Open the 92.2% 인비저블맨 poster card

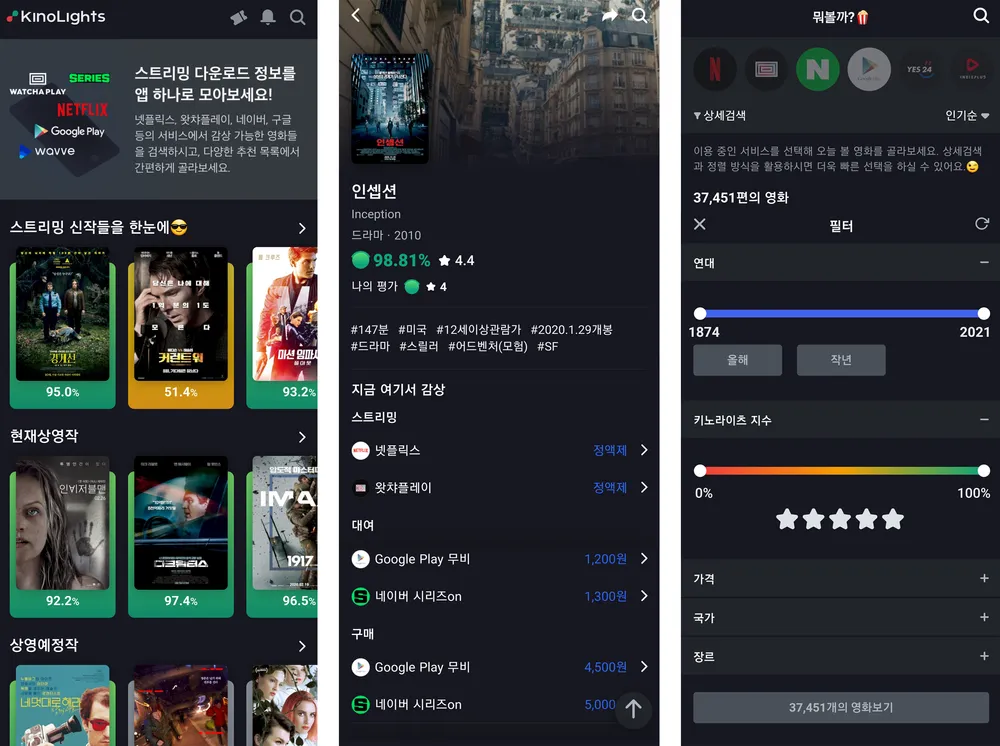click(62, 536)
